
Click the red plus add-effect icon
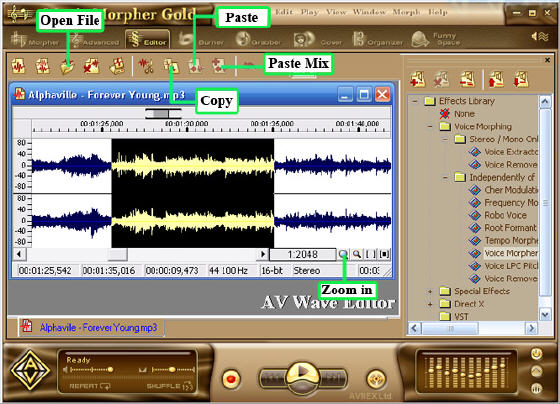[x=418, y=79]
